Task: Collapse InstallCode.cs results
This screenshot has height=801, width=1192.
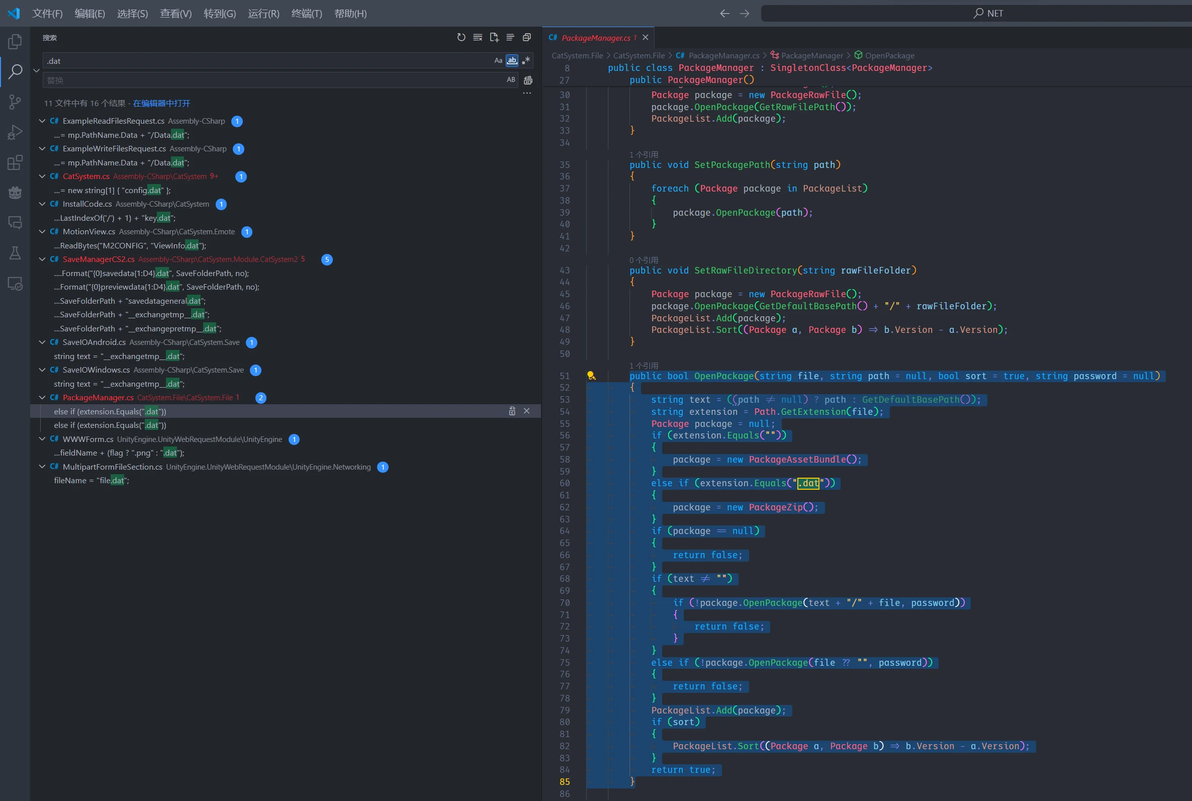Action: 43,204
